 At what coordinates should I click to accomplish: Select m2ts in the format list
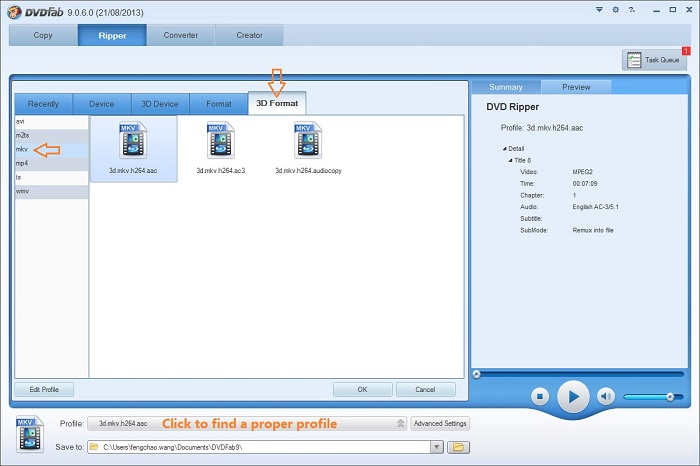pos(51,135)
